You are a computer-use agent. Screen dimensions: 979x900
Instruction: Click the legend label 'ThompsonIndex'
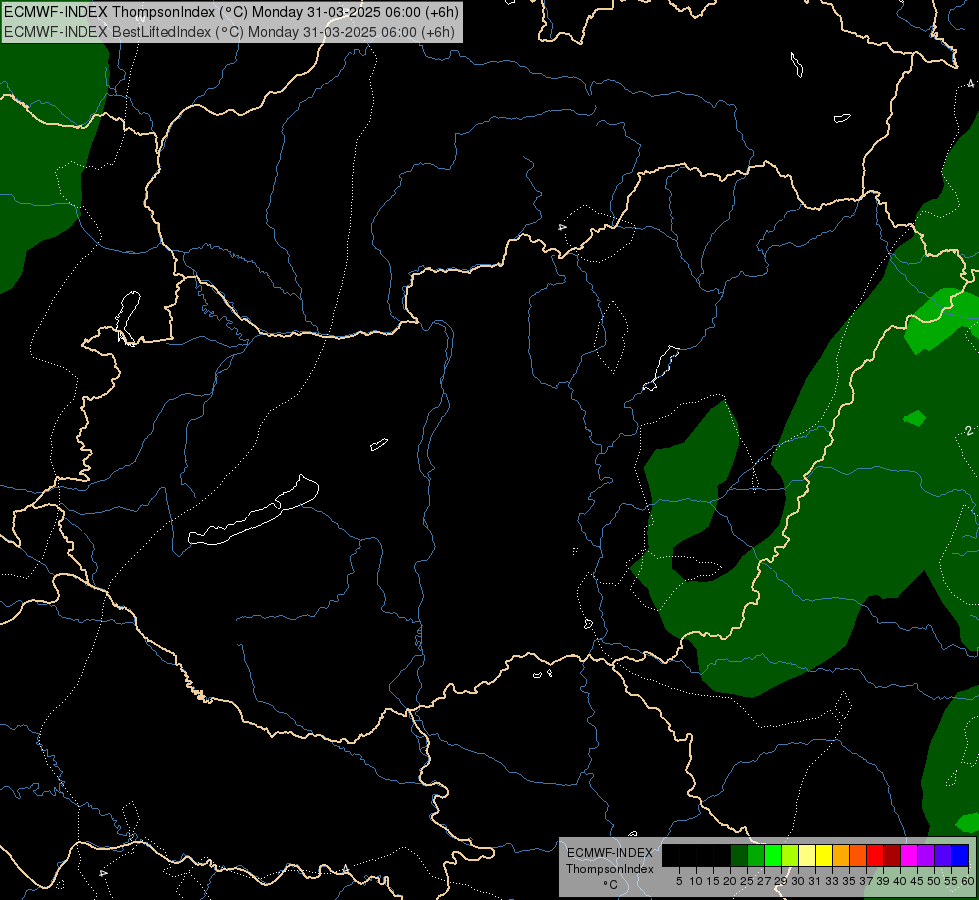609,869
